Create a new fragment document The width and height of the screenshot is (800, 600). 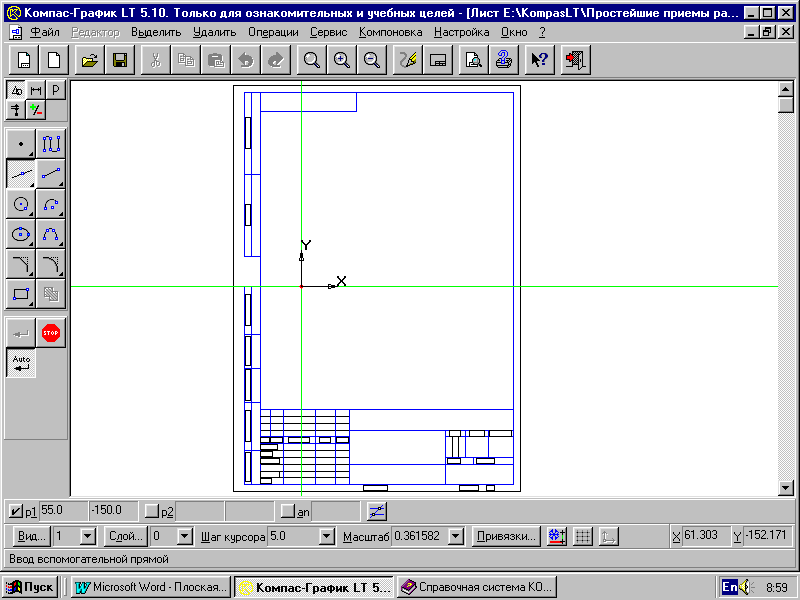(x=54, y=60)
